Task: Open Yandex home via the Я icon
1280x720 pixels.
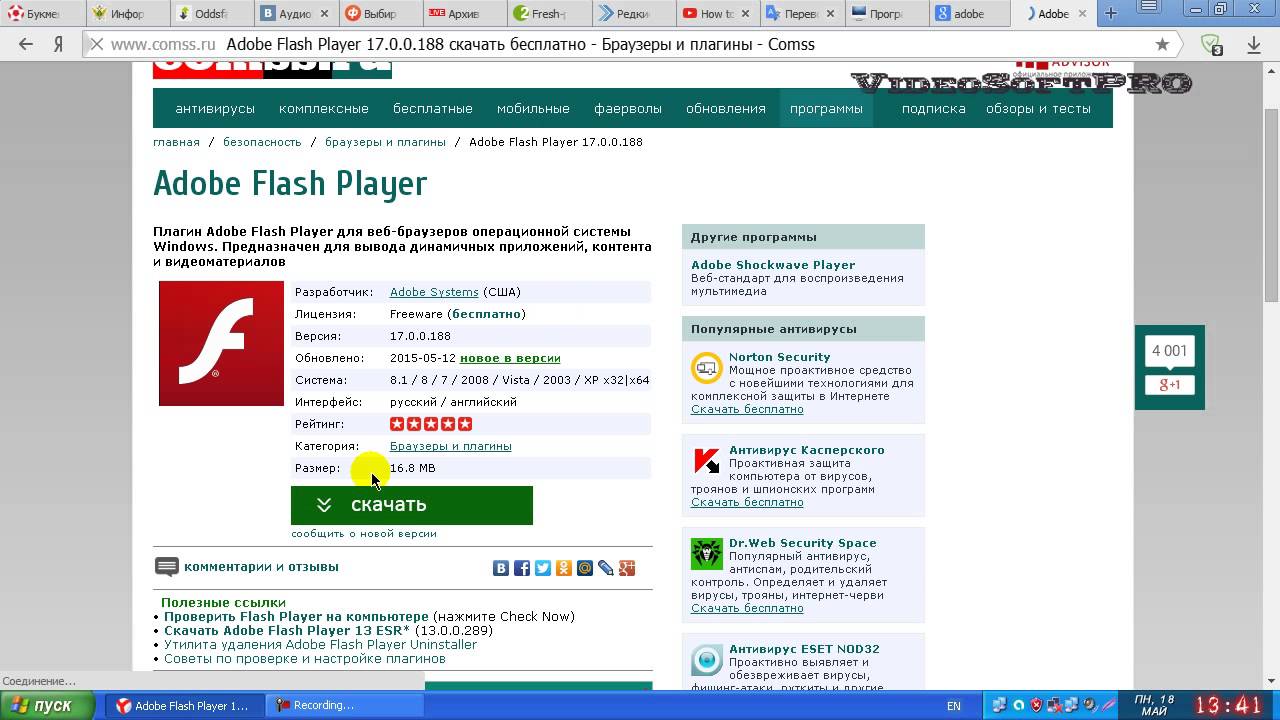Action: click(x=59, y=44)
